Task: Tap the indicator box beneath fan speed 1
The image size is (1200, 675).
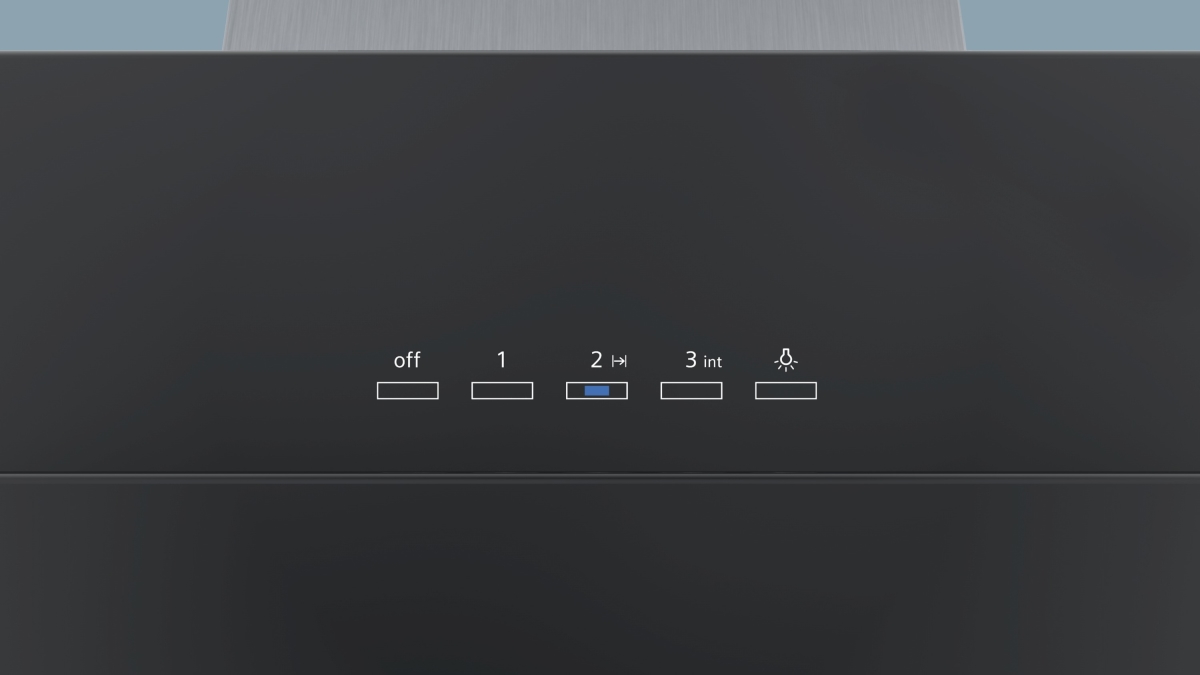Action: [x=502, y=391]
